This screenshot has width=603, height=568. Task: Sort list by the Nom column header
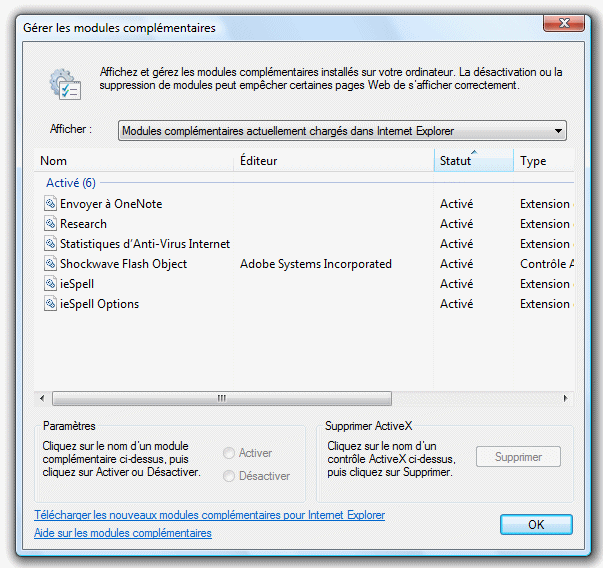[x=134, y=160]
